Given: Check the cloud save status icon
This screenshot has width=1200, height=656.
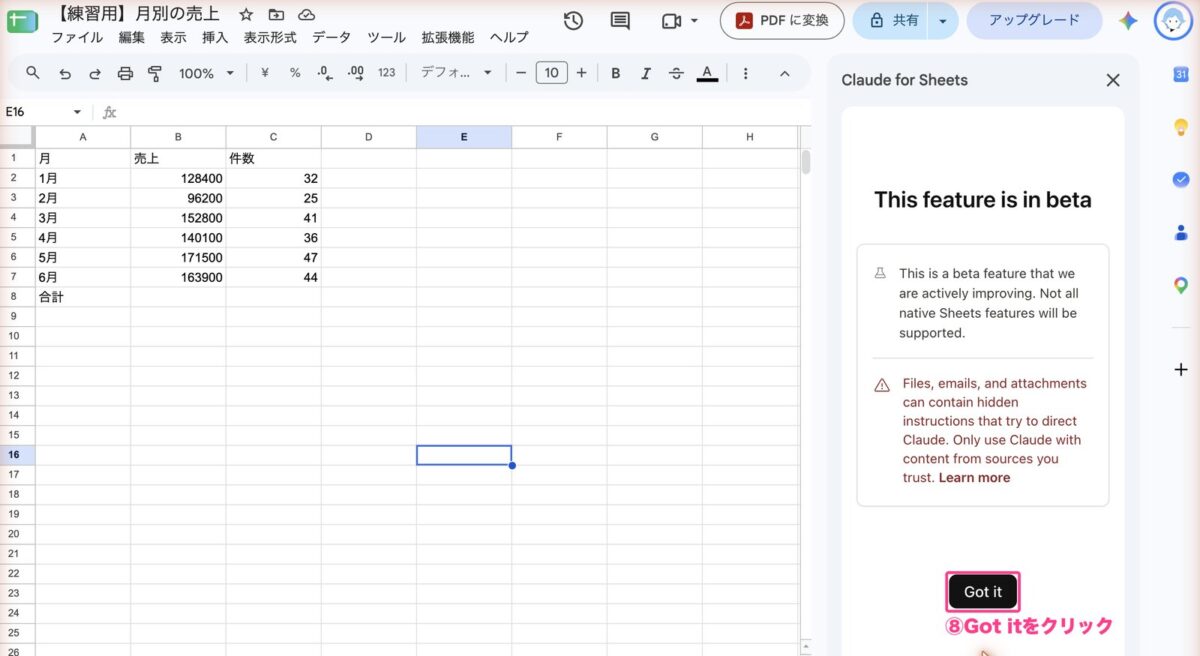Looking at the screenshot, I should tap(307, 15).
